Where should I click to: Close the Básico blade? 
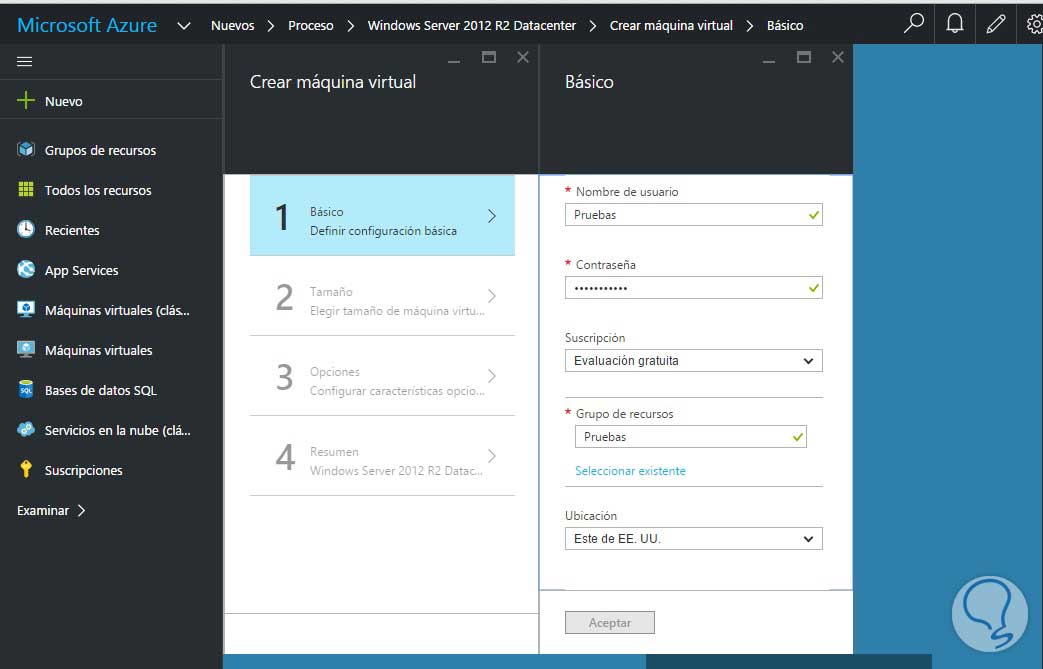(x=837, y=57)
